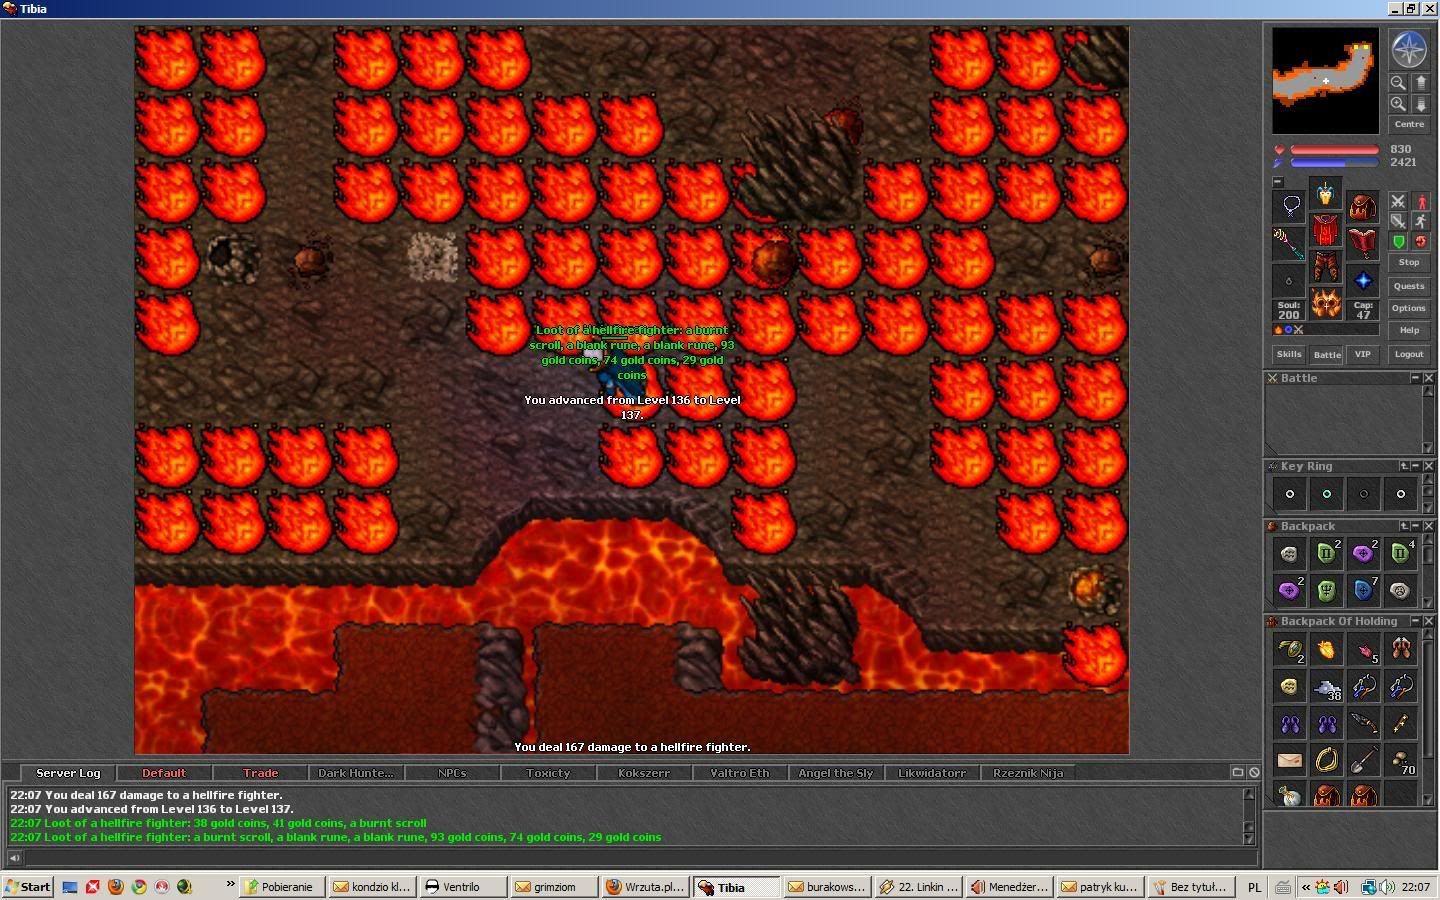The image size is (1440, 900).
Task: Click the letter envelope item
Action: point(1290,760)
